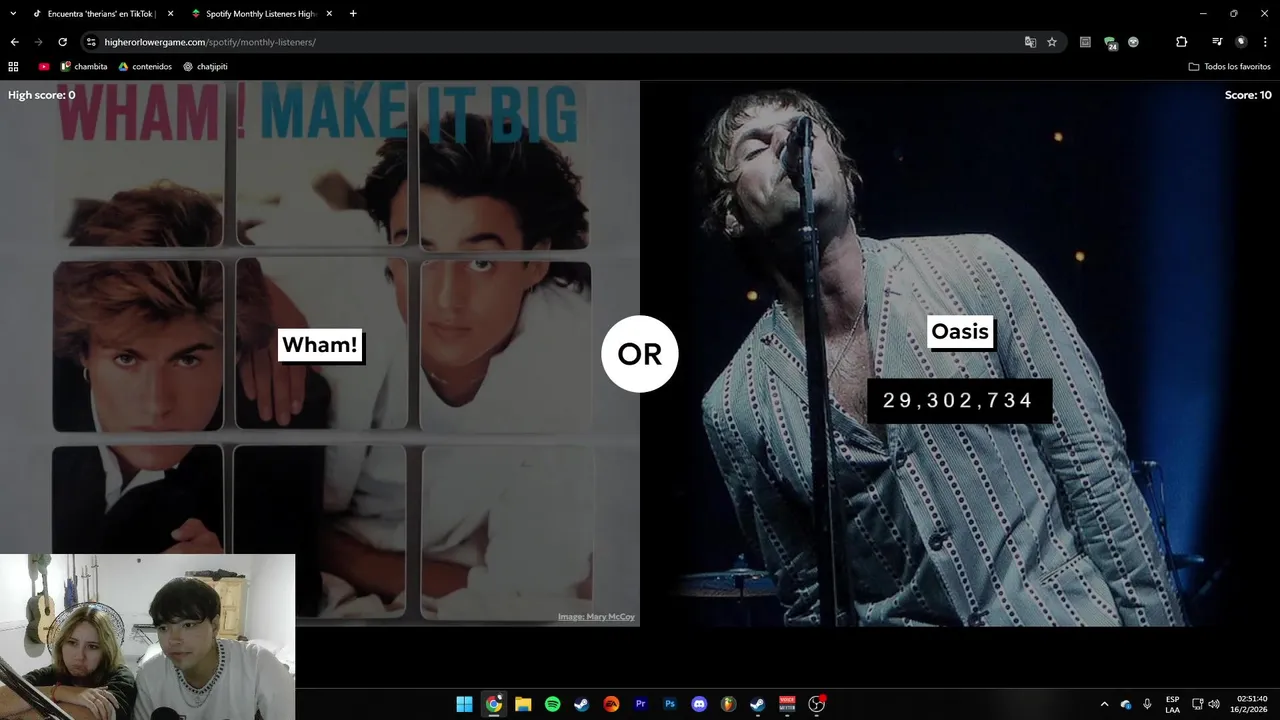This screenshot has height=720, width=1280.
Task: Open the contenidos bookmark
Action: (145, 67)
